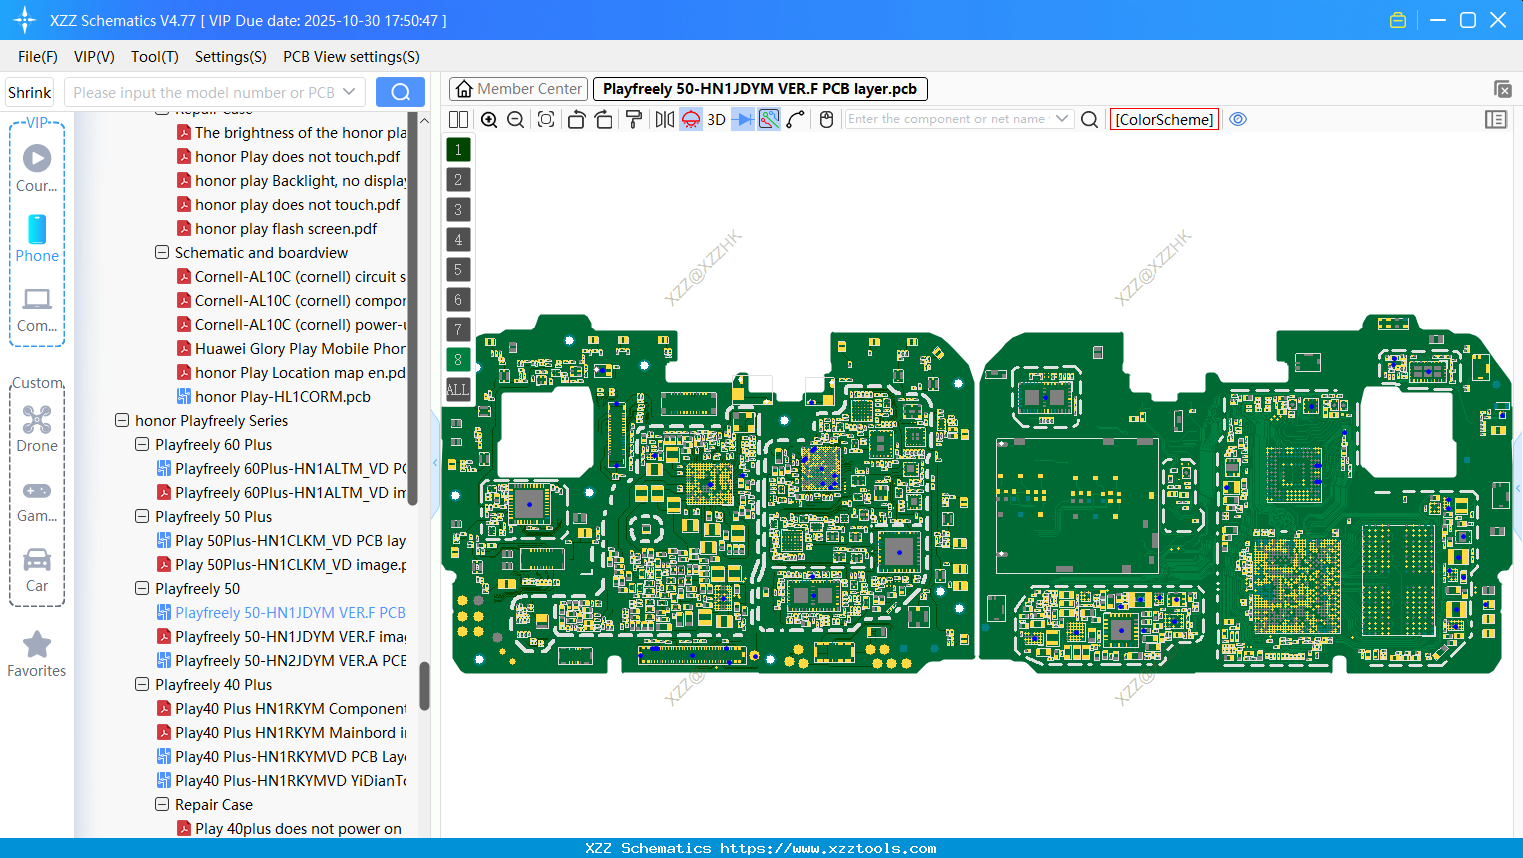Show ALL PCB layers
The image size is (1523, 858).
[458, 389]
